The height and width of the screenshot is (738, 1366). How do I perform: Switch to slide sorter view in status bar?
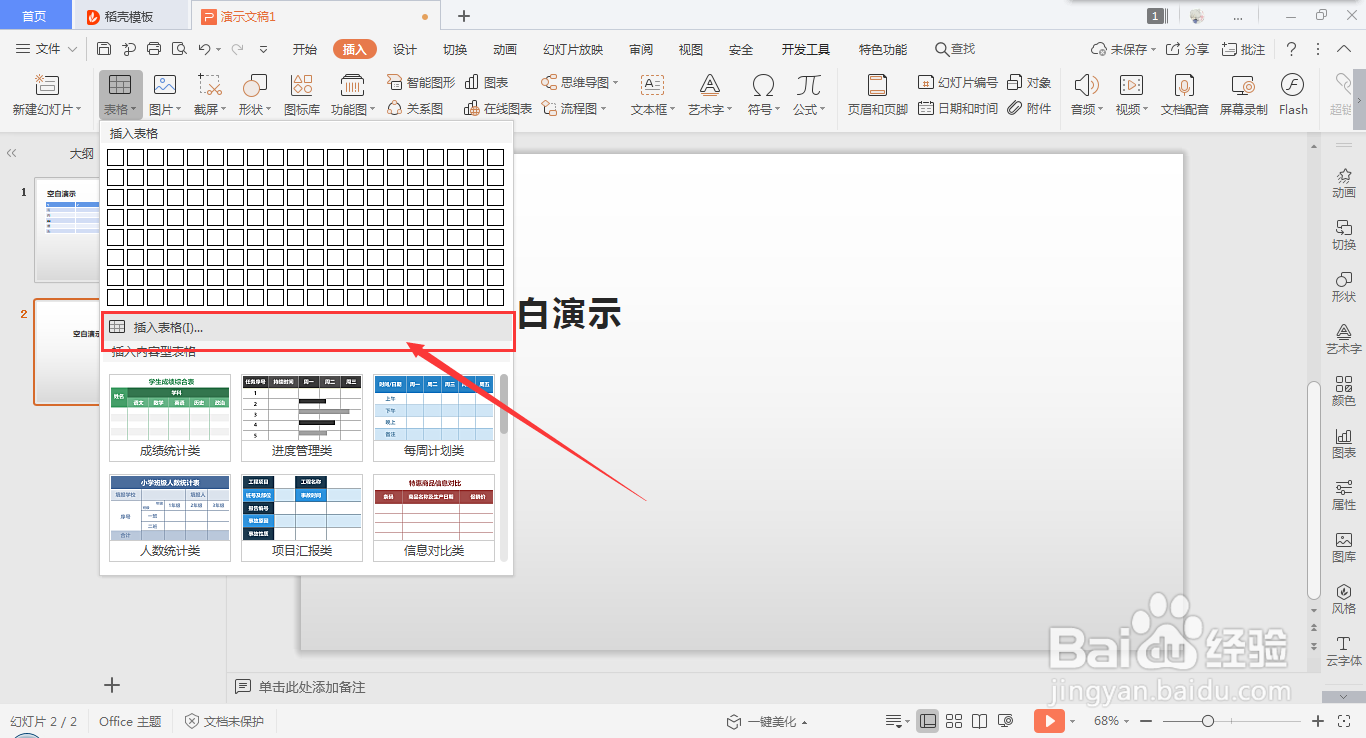click(x=954, y=720)
